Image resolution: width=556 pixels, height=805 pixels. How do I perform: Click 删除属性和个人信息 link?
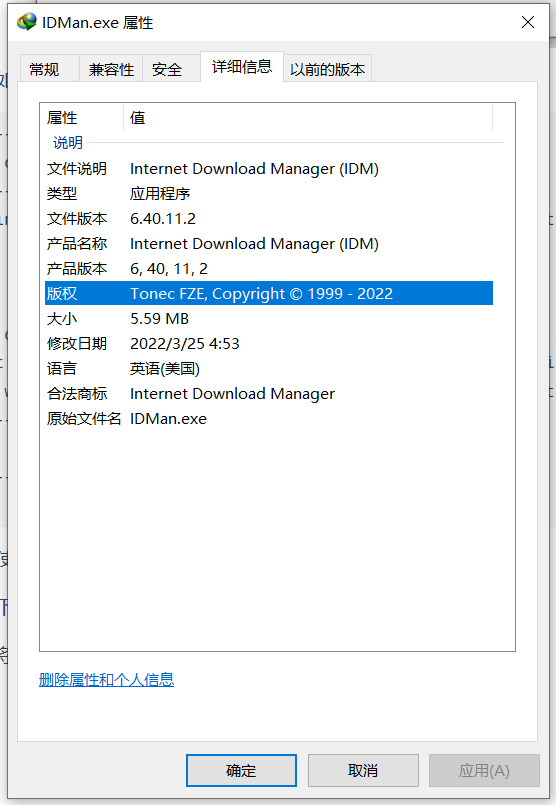tap(106, 680)
